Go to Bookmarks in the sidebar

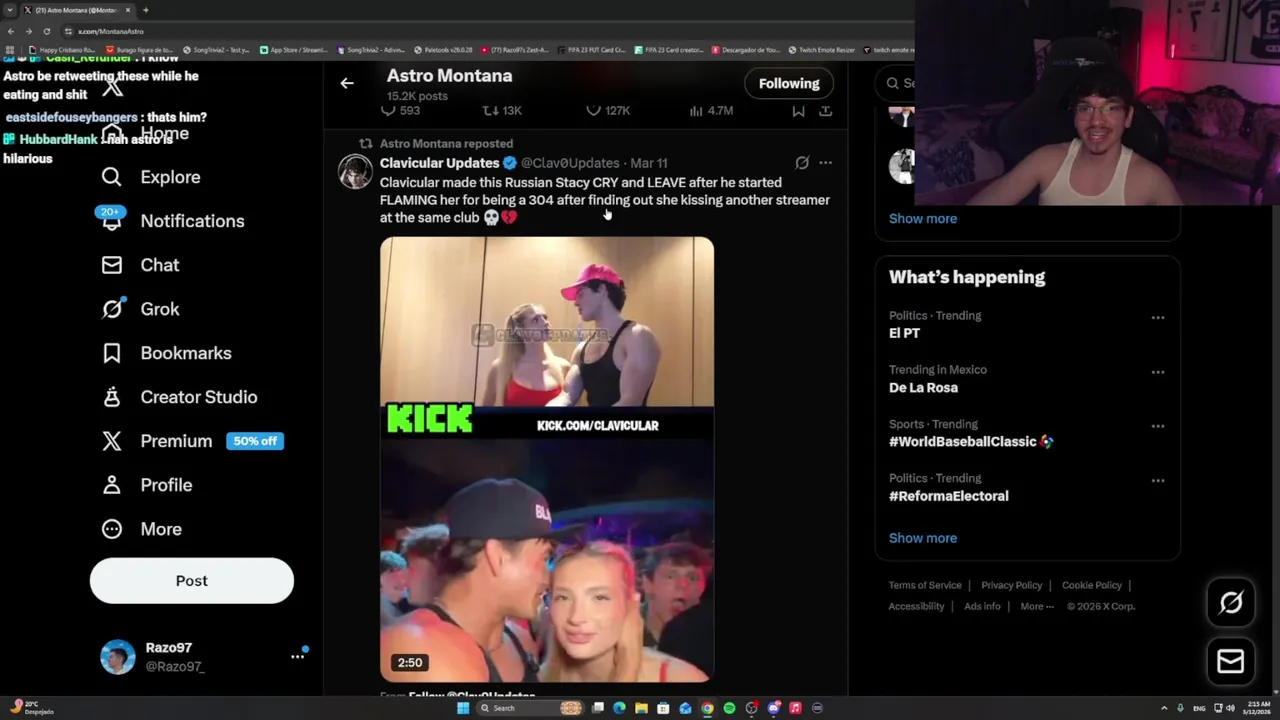[166, 353]
